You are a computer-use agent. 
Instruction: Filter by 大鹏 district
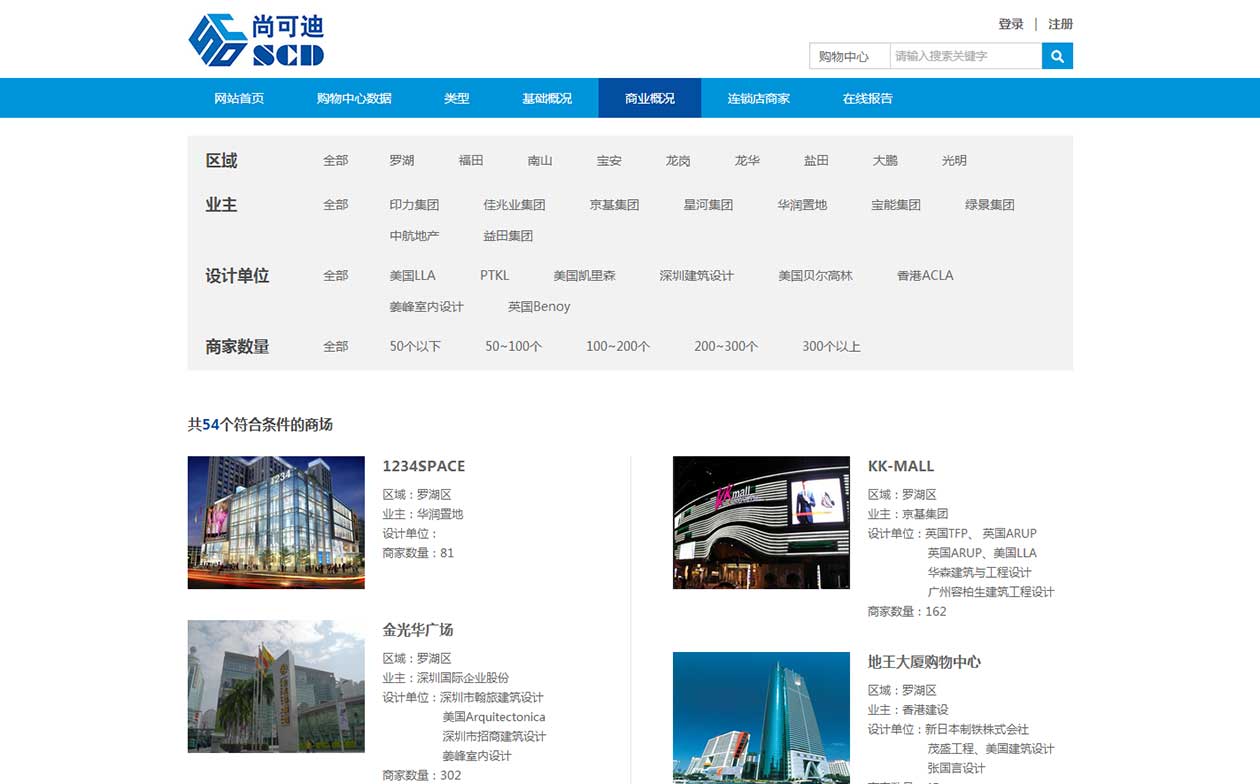(x=885, y=160)
